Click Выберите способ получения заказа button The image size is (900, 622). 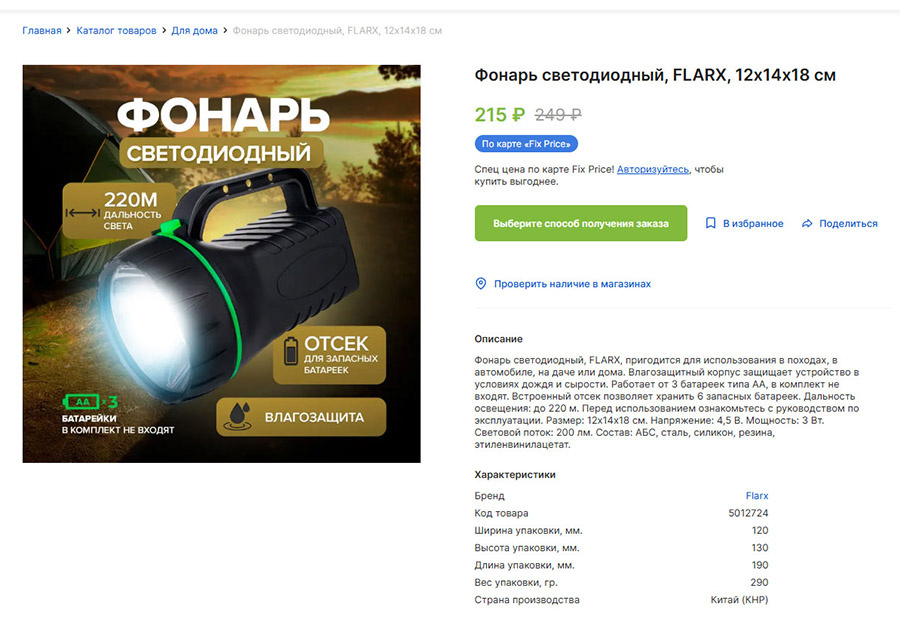click(581, 223)
